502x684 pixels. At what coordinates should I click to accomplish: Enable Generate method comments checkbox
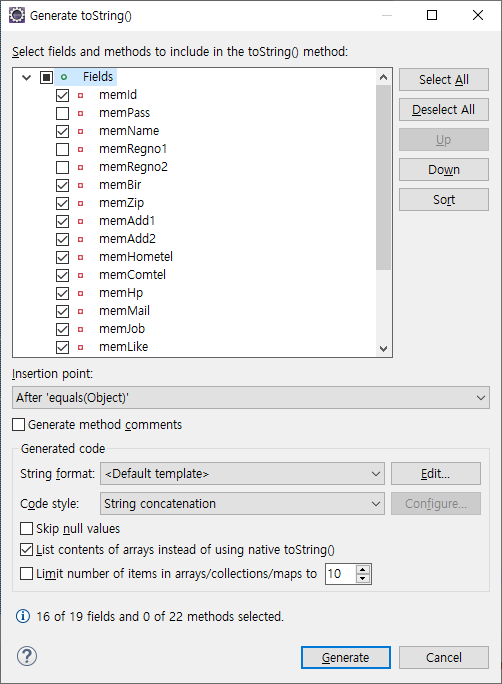[18, 424]
